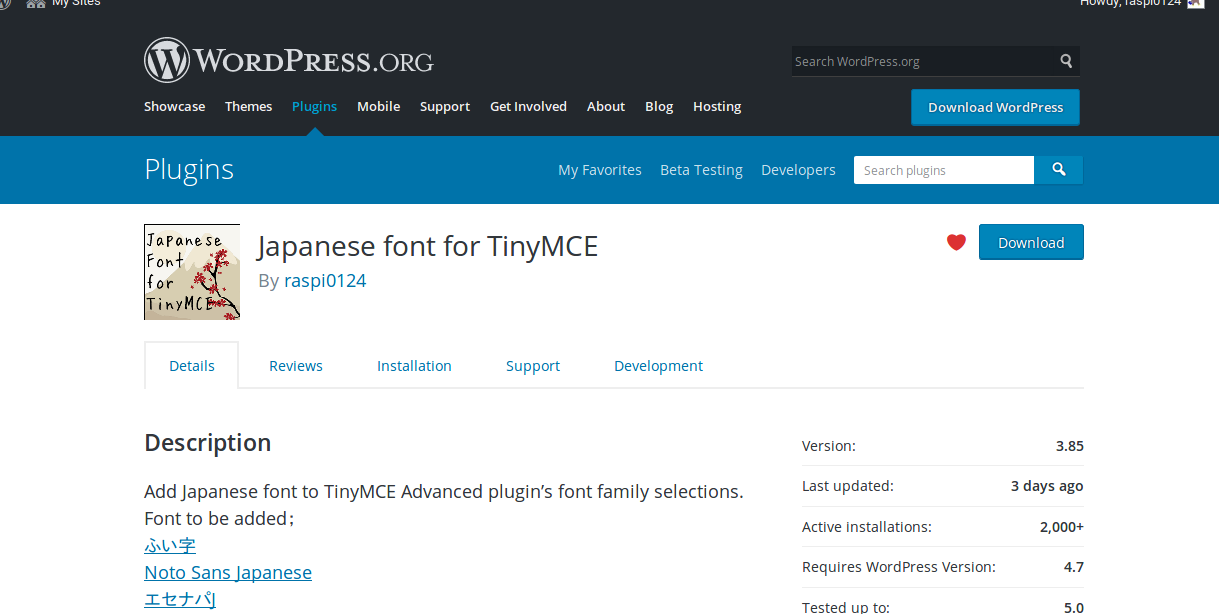The image size is (1219, 614).
Task: Click the user avatar in admin bar
Action: [x=1196, y=3]
